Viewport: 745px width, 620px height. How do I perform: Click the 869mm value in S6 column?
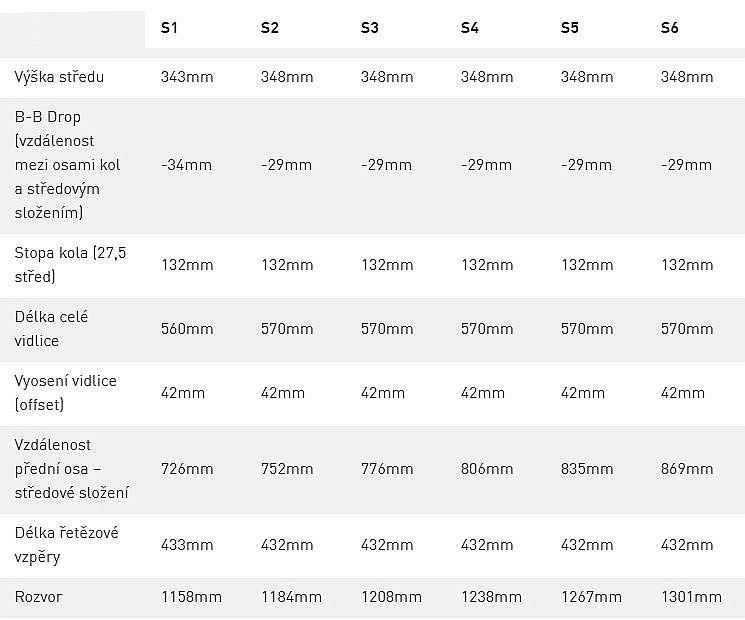pyautogui.click(x=687, y=469)
